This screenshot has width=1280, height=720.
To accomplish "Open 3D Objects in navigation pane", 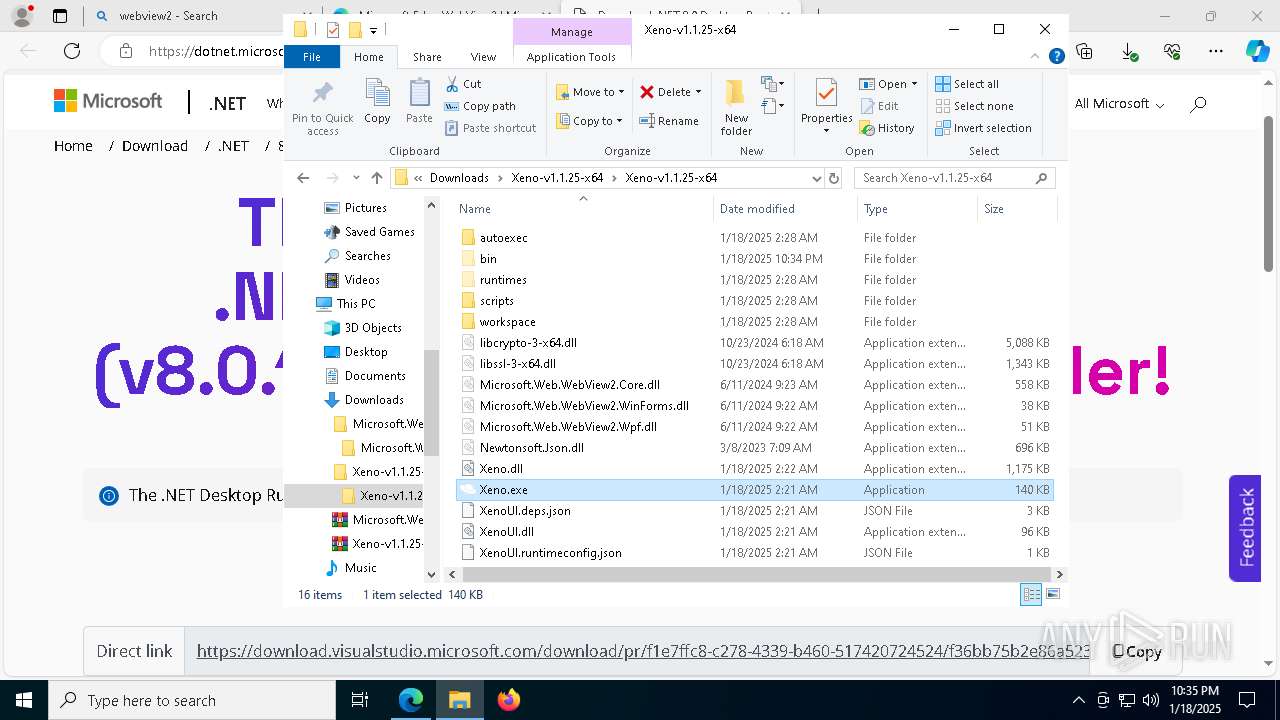I will [x=373, y=328].
